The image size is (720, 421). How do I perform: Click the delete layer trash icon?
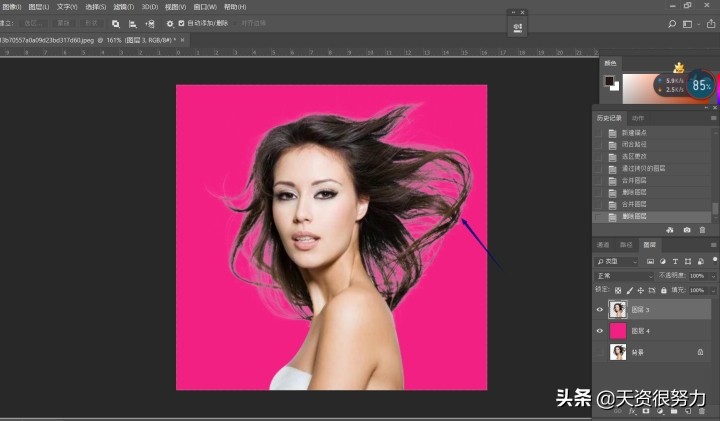coord(702,411)
